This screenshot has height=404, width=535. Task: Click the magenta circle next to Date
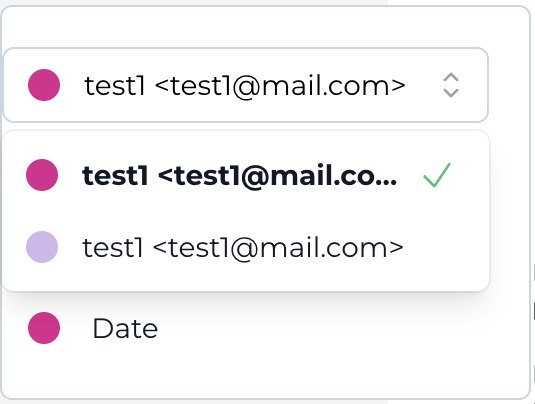[44, 328]
